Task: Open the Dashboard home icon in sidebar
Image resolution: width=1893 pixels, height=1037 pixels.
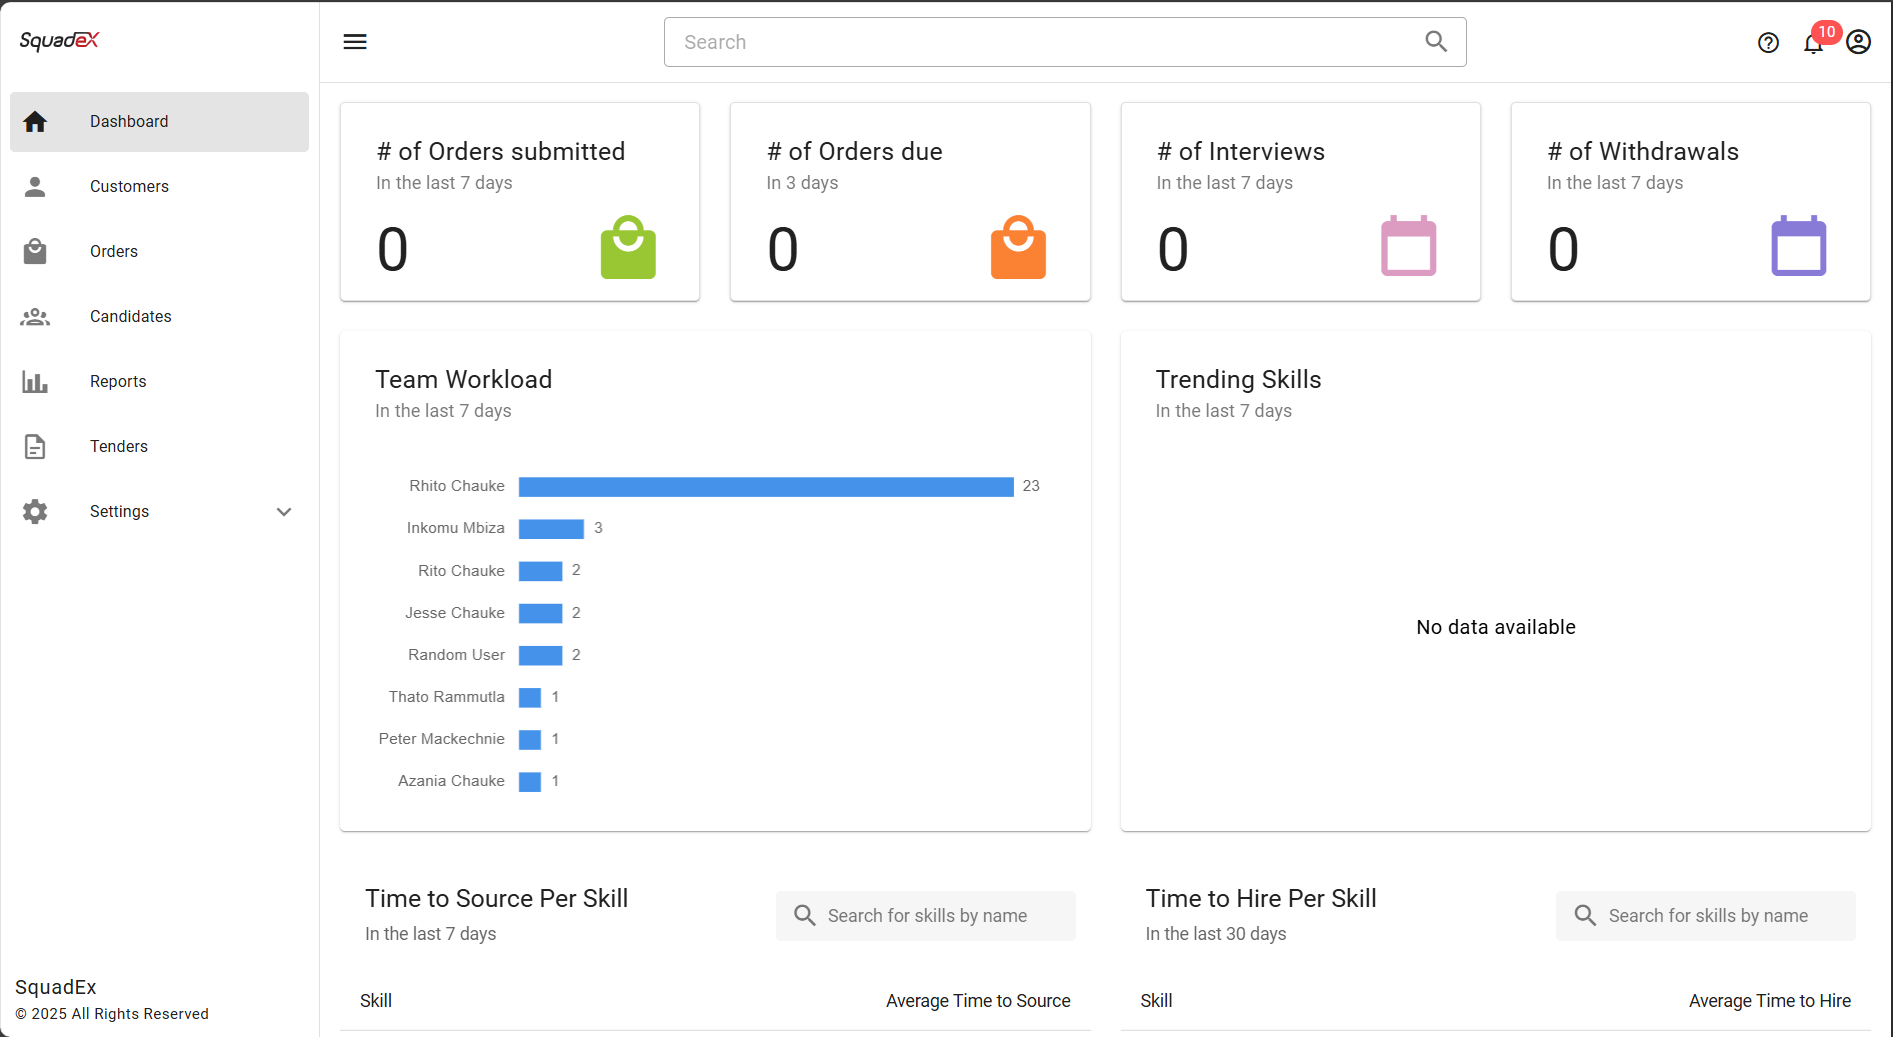Action: pyautogui.click(x=35, y=121)
